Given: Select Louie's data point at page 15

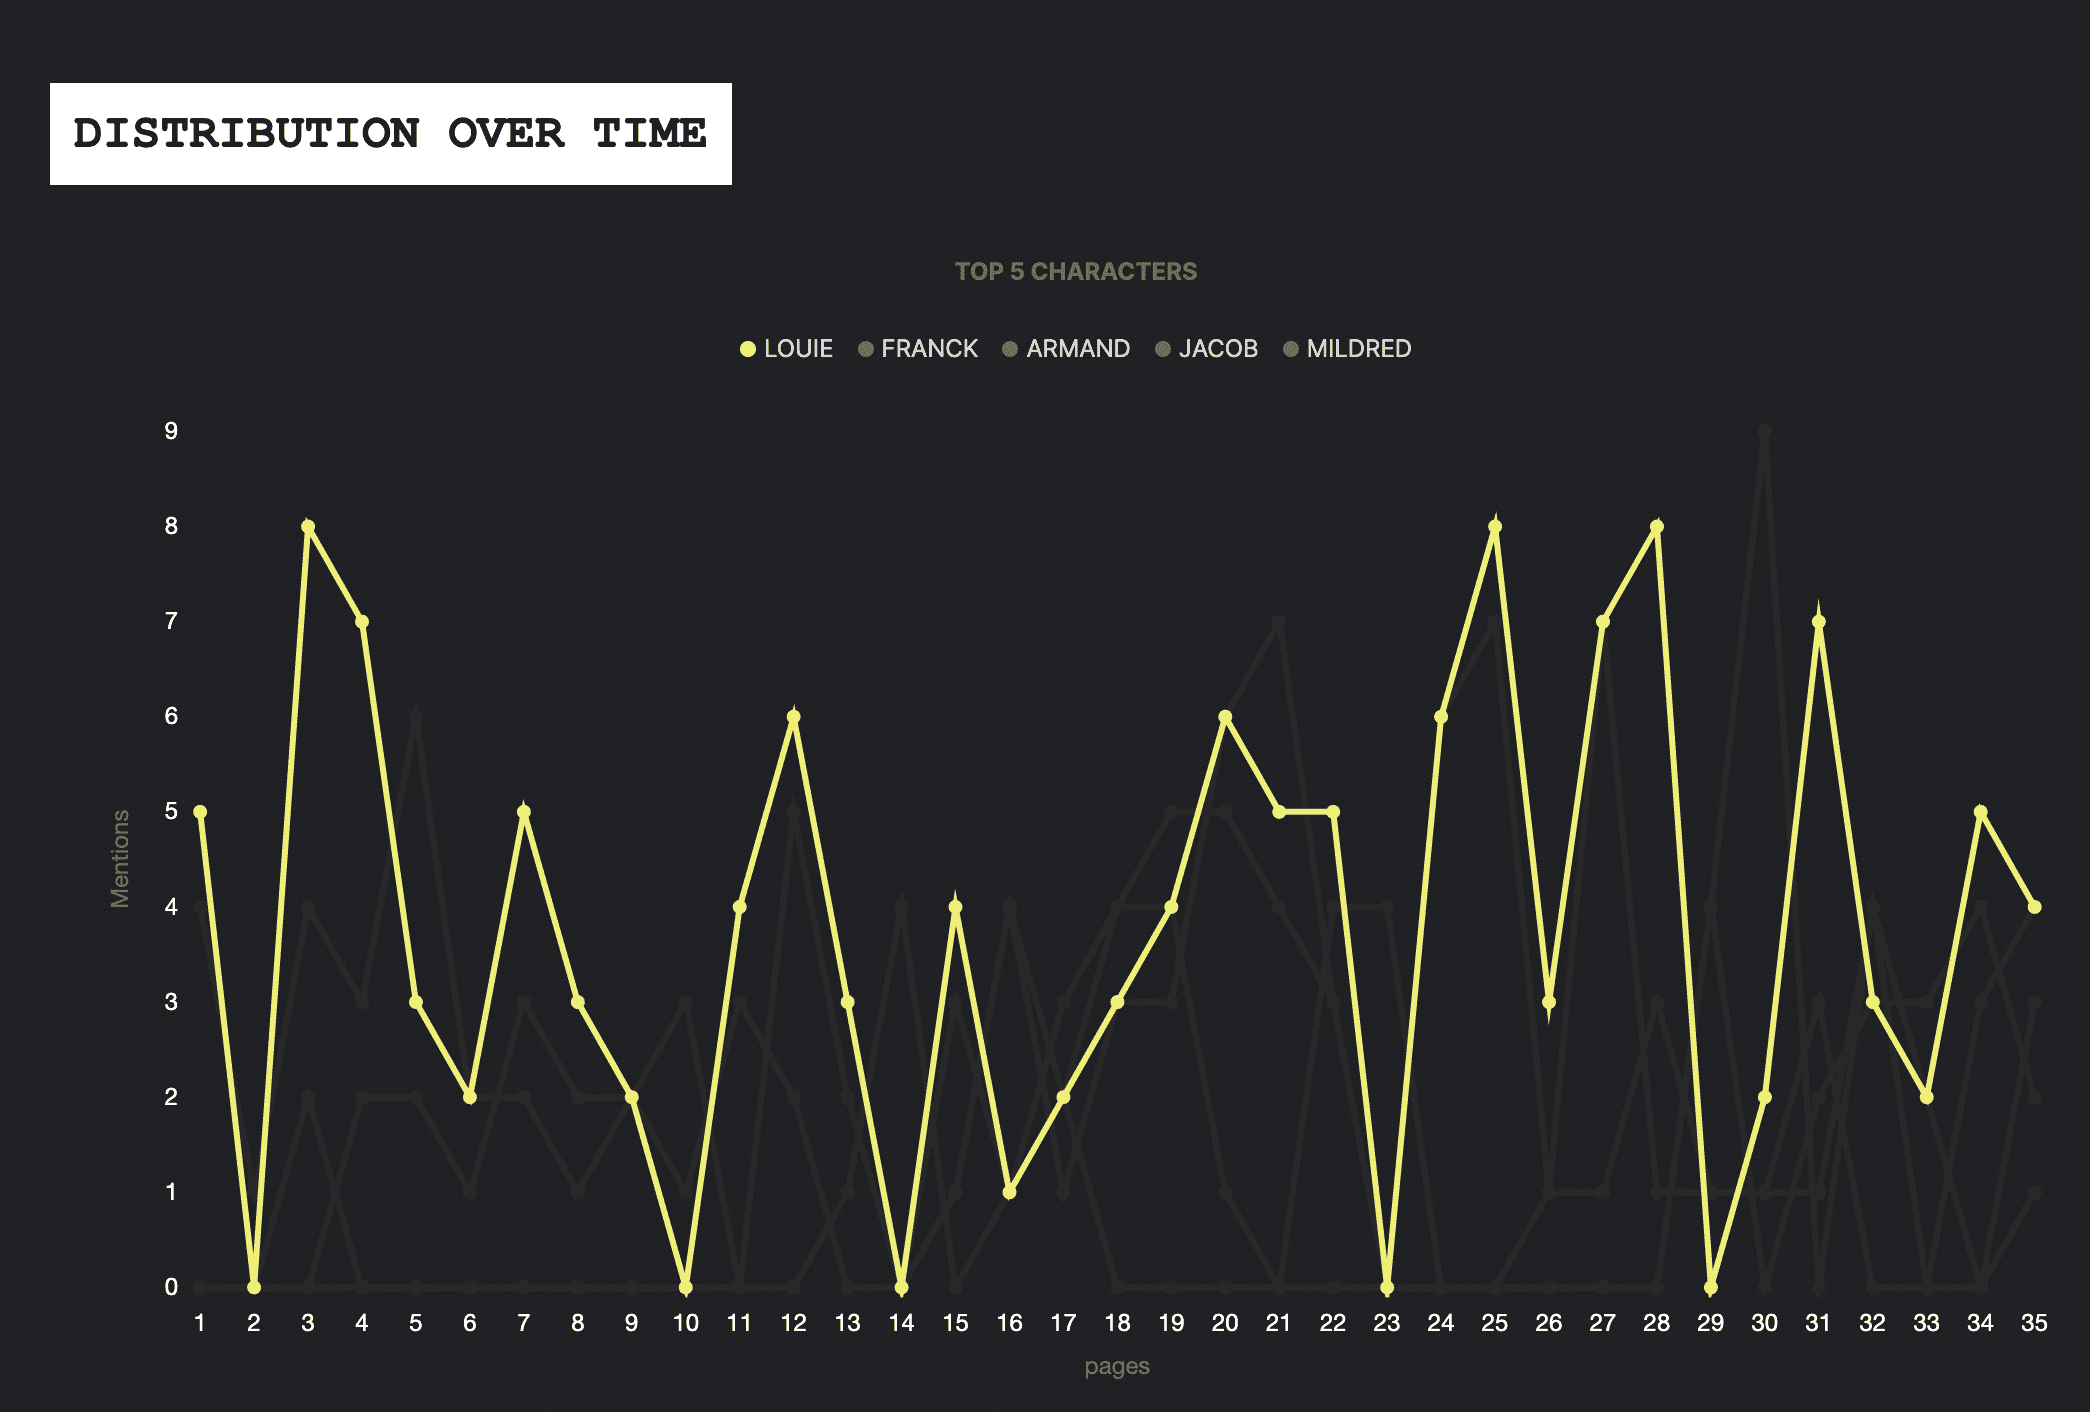Looking at the screenshot, I should click(x=955, y=907).
